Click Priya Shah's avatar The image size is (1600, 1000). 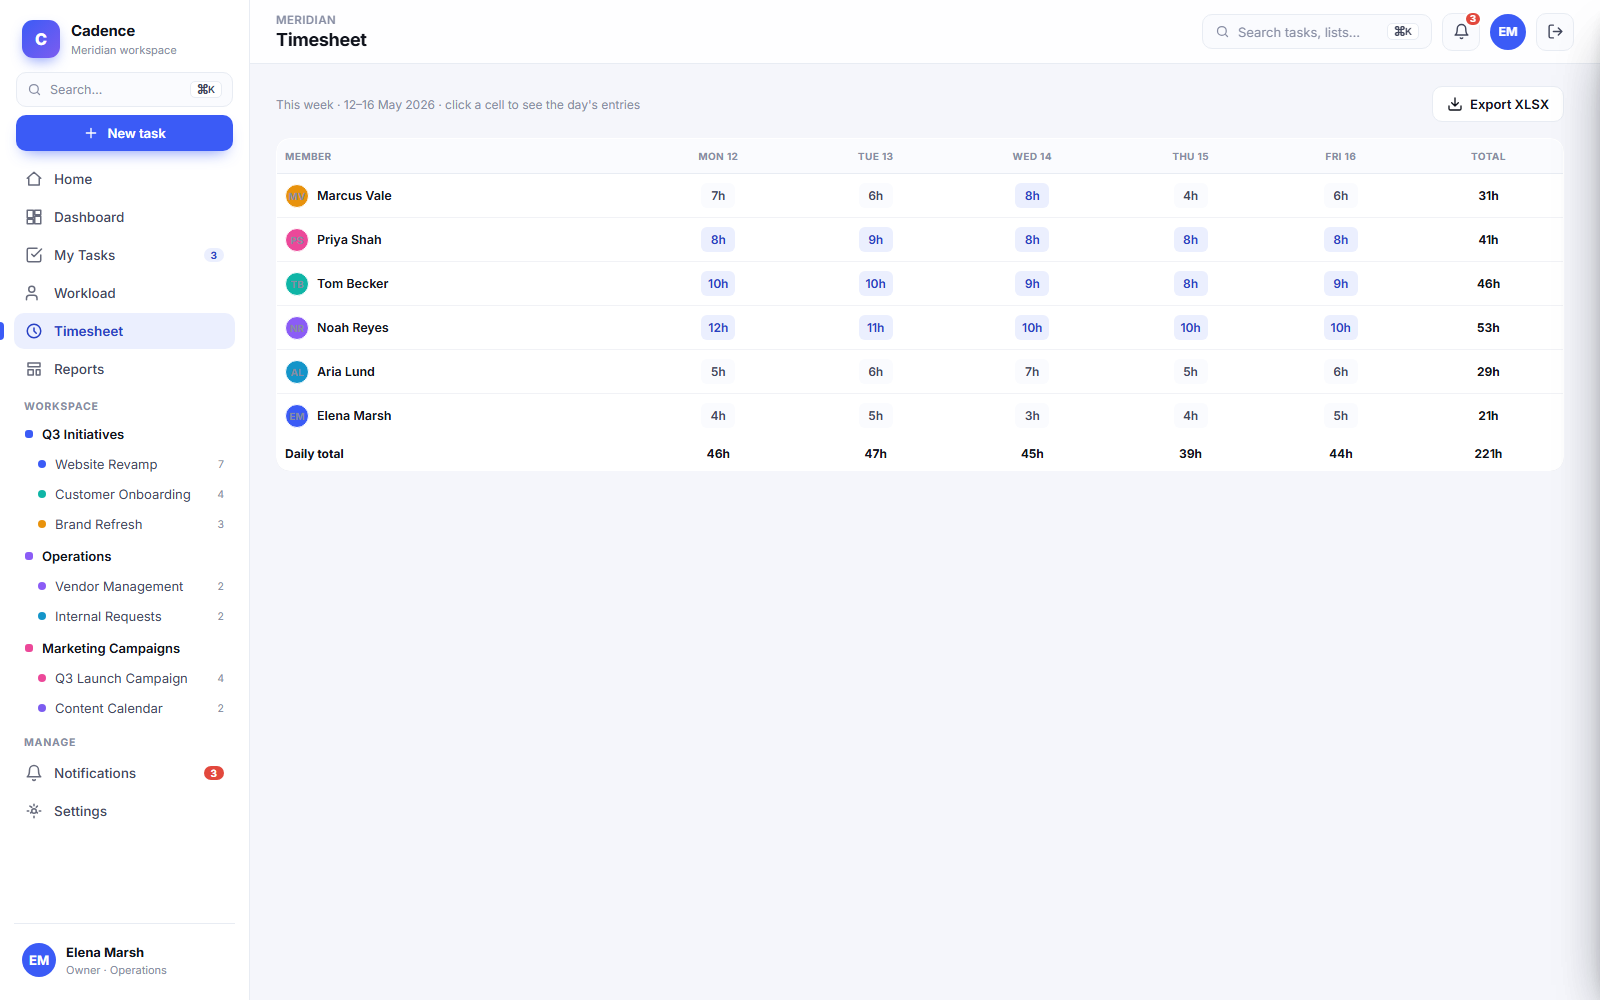click(297, 240)
